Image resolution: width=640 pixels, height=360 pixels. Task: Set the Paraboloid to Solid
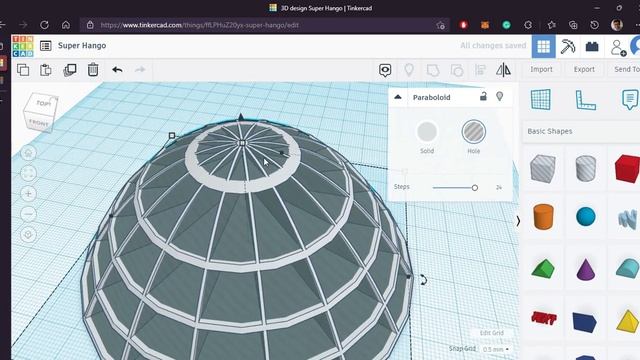click(427, 132)
